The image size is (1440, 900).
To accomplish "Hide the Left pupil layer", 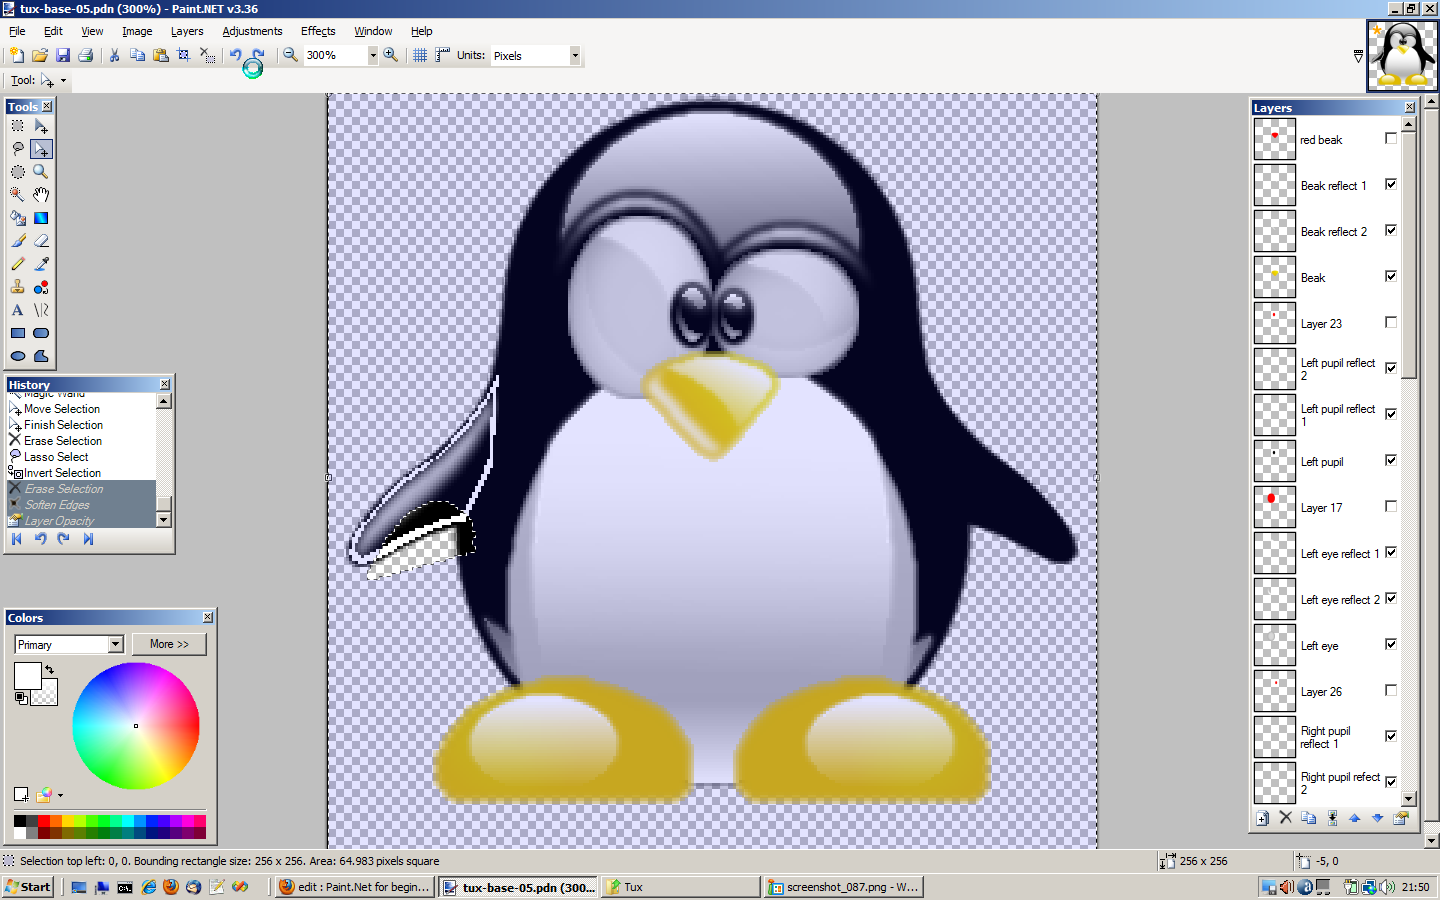I will click(x=1391, y=460).
